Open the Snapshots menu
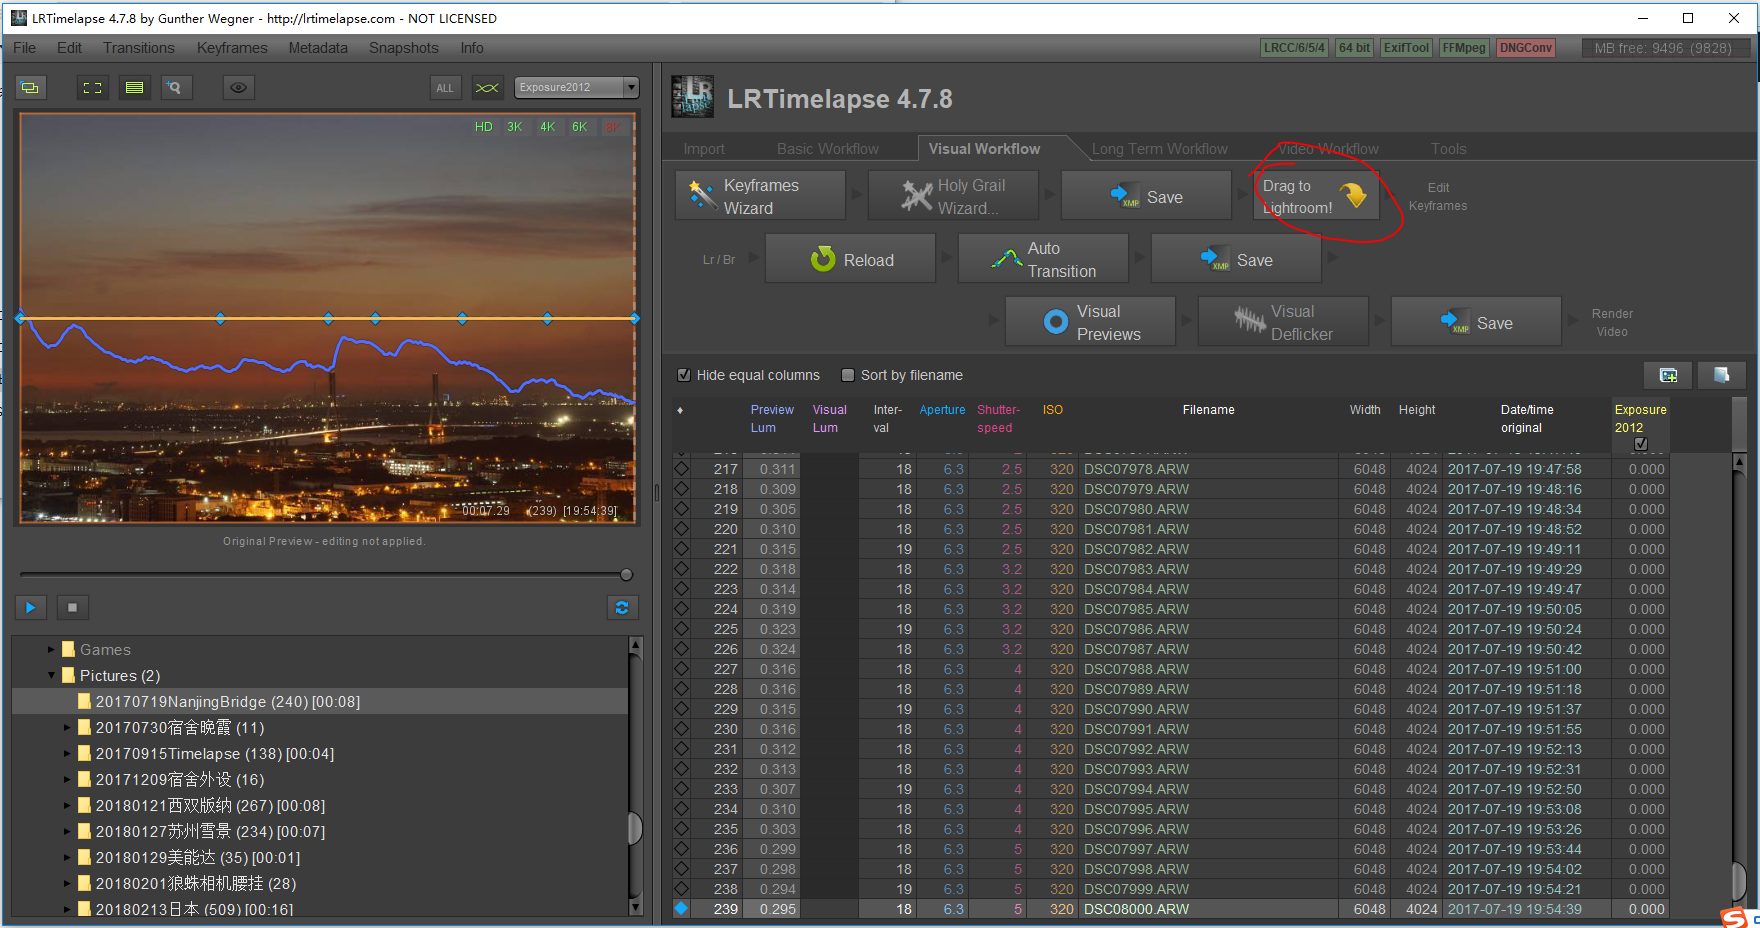This screenshot has width=1760, height=928. 404,48
